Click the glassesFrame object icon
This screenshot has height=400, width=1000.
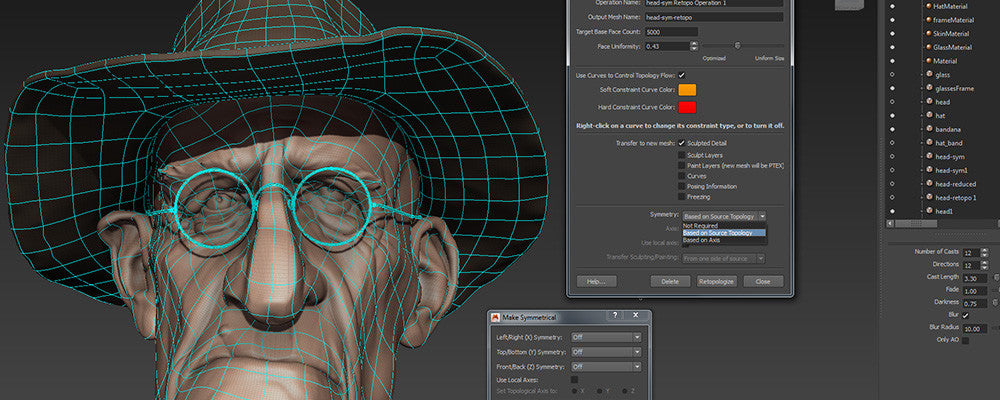927,88
